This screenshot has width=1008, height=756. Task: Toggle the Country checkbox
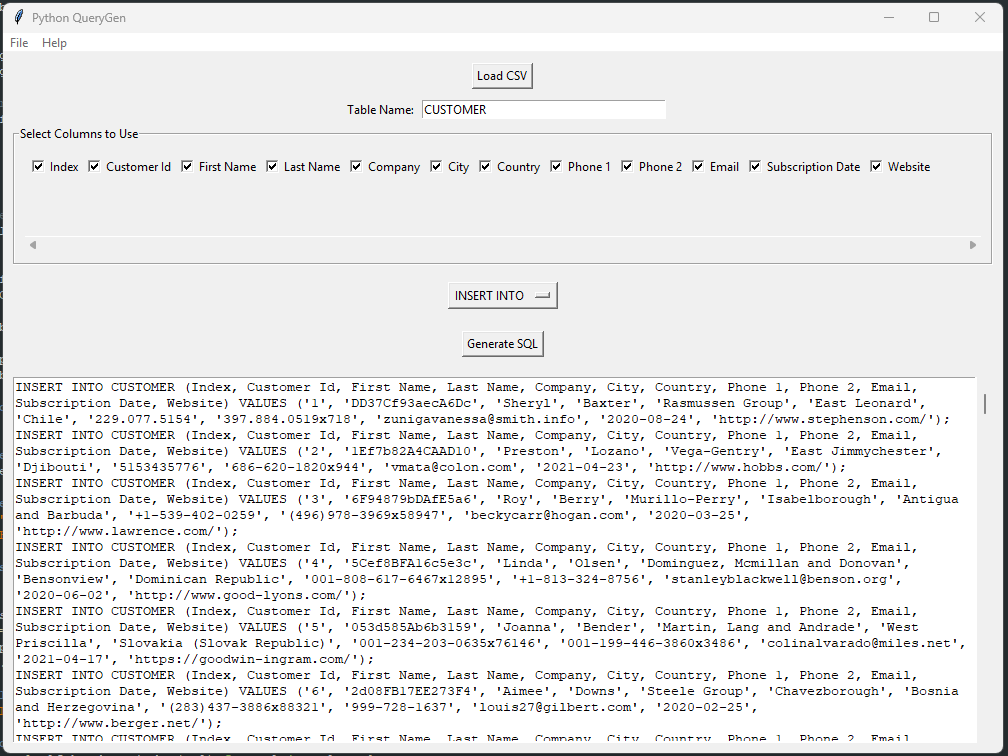[485, 166]
